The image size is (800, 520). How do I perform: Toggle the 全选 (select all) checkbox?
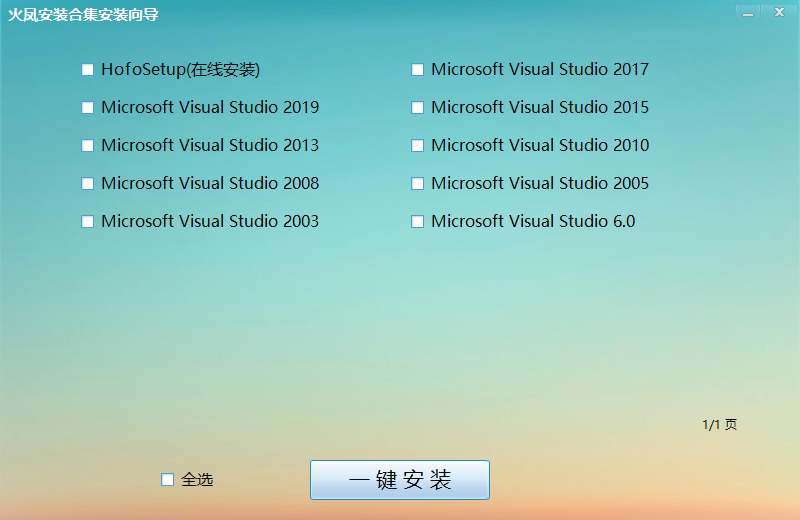[168, 480]
